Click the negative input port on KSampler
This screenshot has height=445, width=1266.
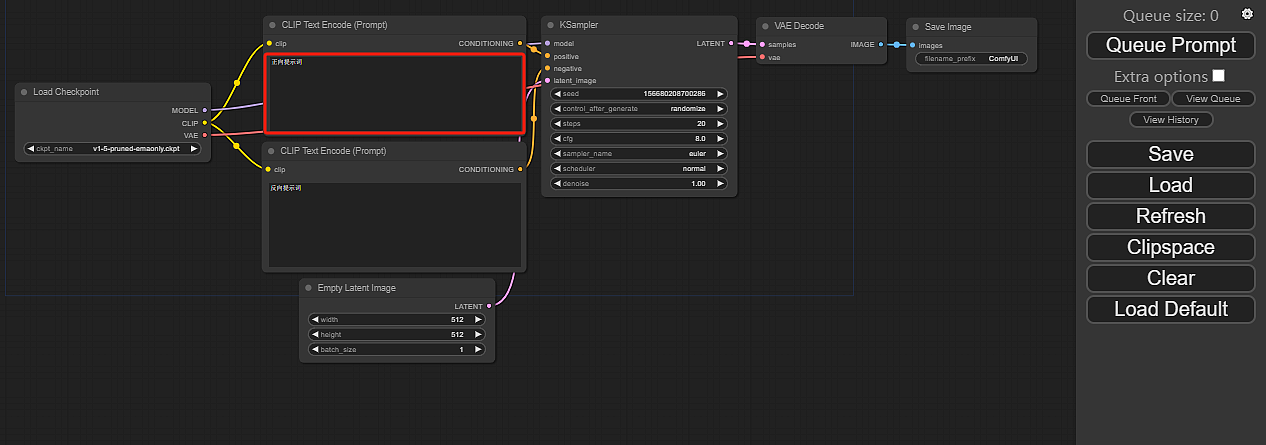[x=547, y=68]
